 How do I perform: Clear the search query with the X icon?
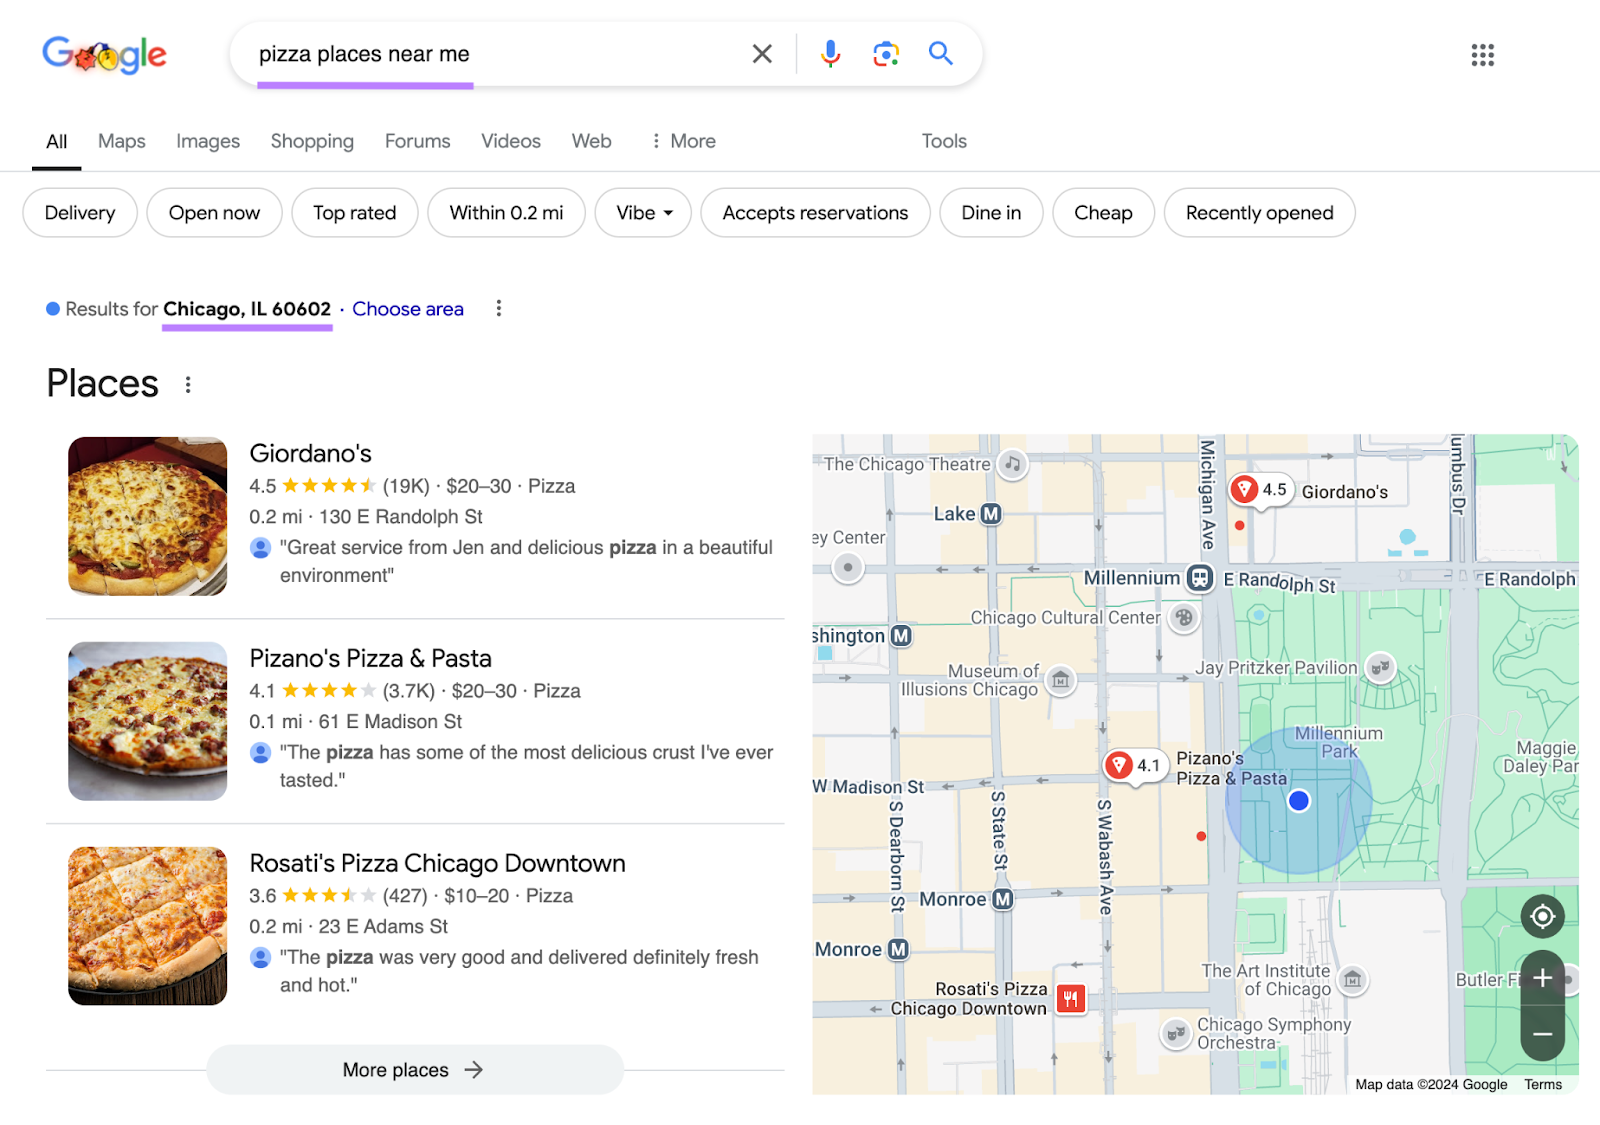click(x=762, y=54)
